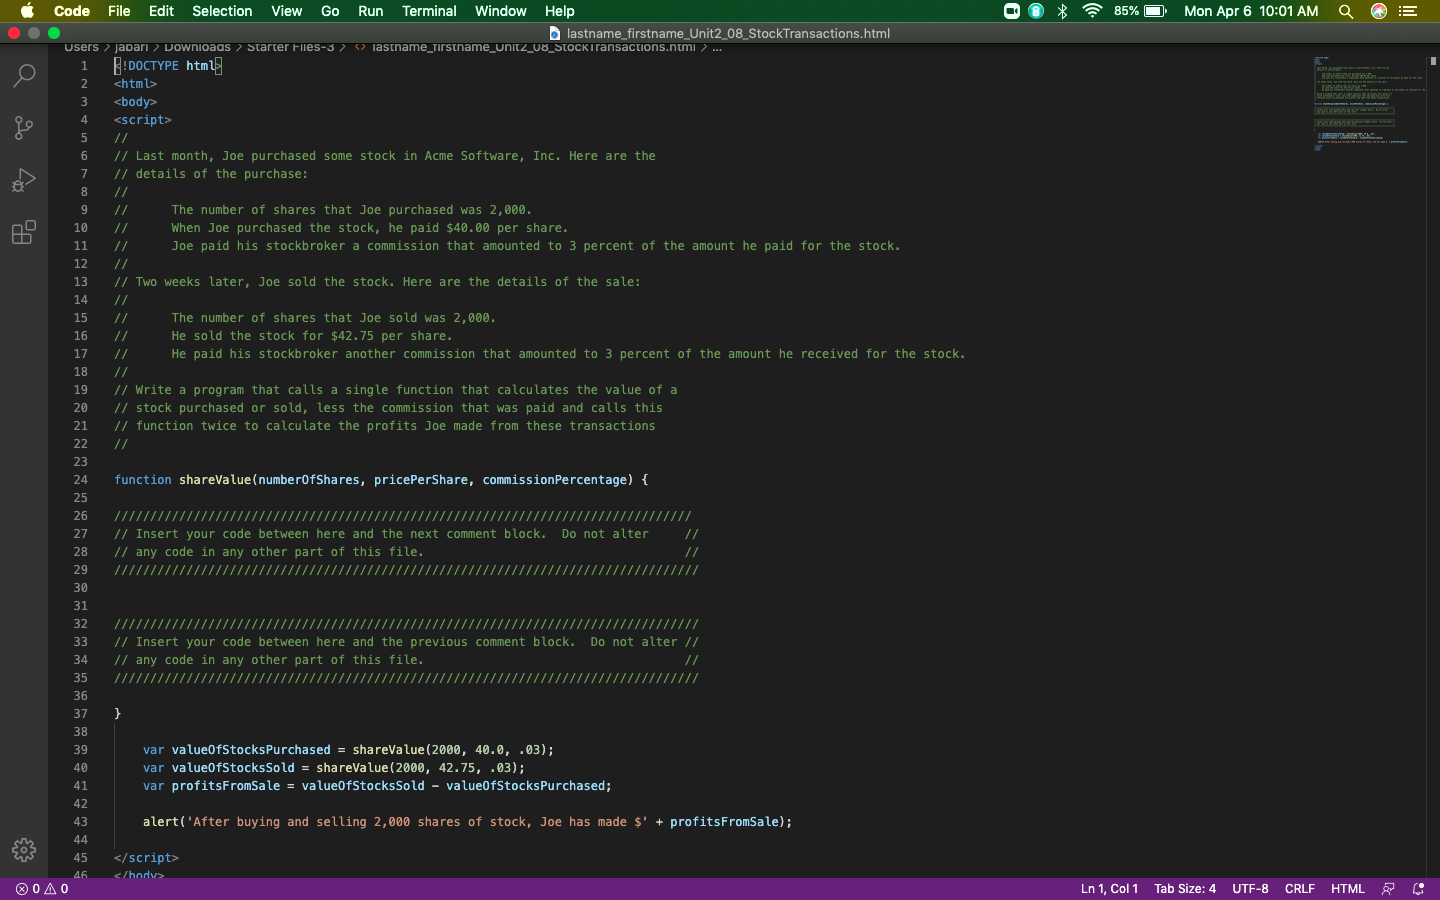The image size is (1440, 900).
Task: Click the file name breadcrumb segment
Action: pos(533,47)
